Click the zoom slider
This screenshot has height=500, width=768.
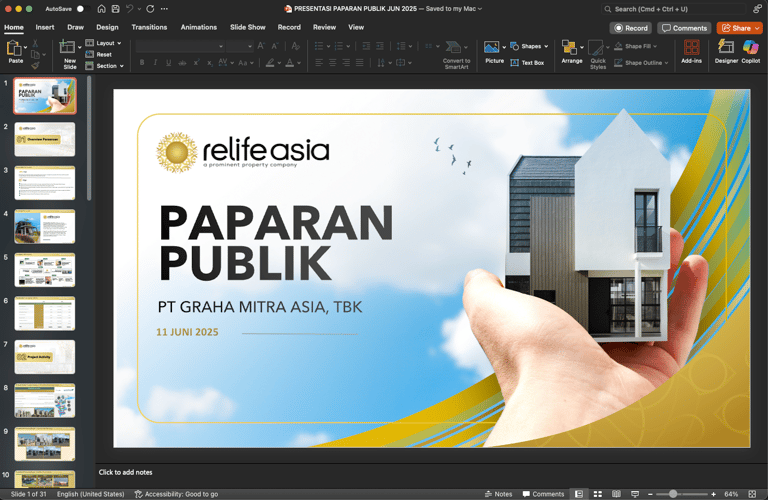(x=681, y=494)
